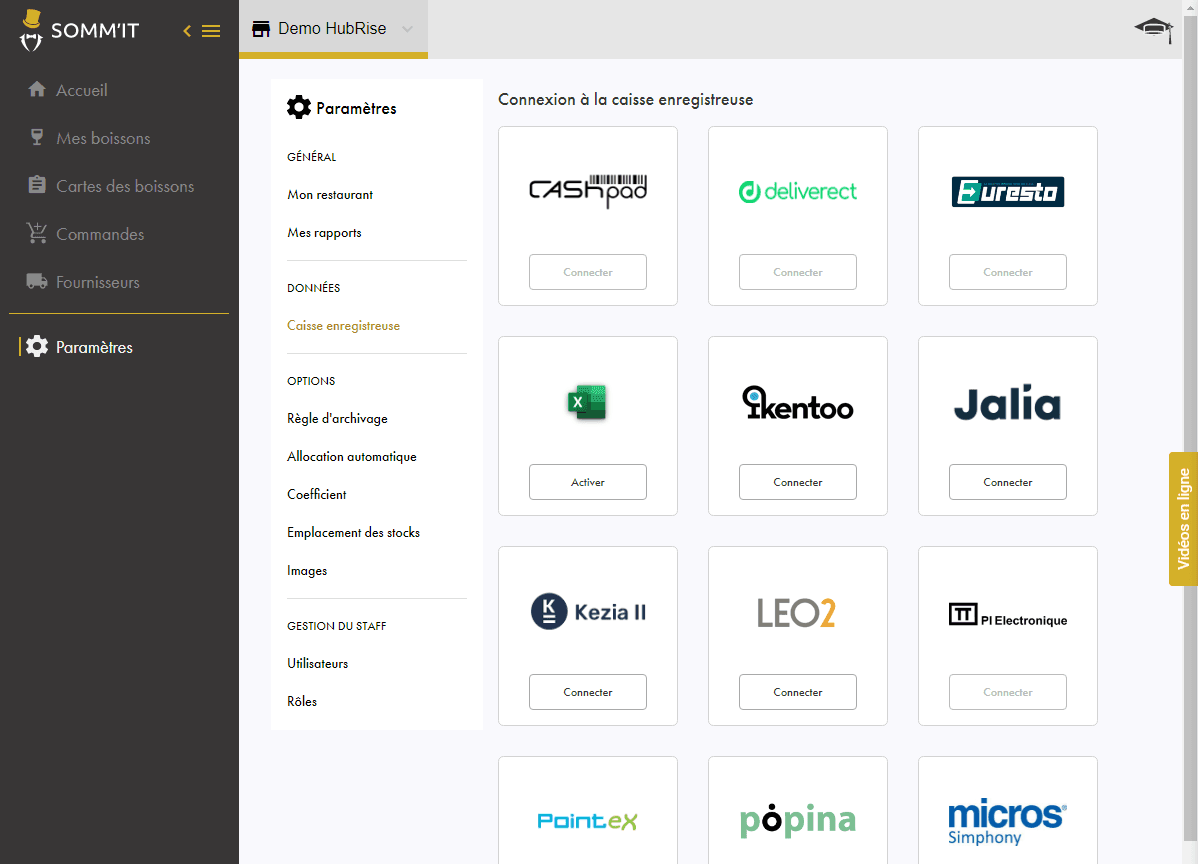1198x864 pixels.
Task: Open the Vidéos en ligne side tab
Action: tap(1183, 519)
